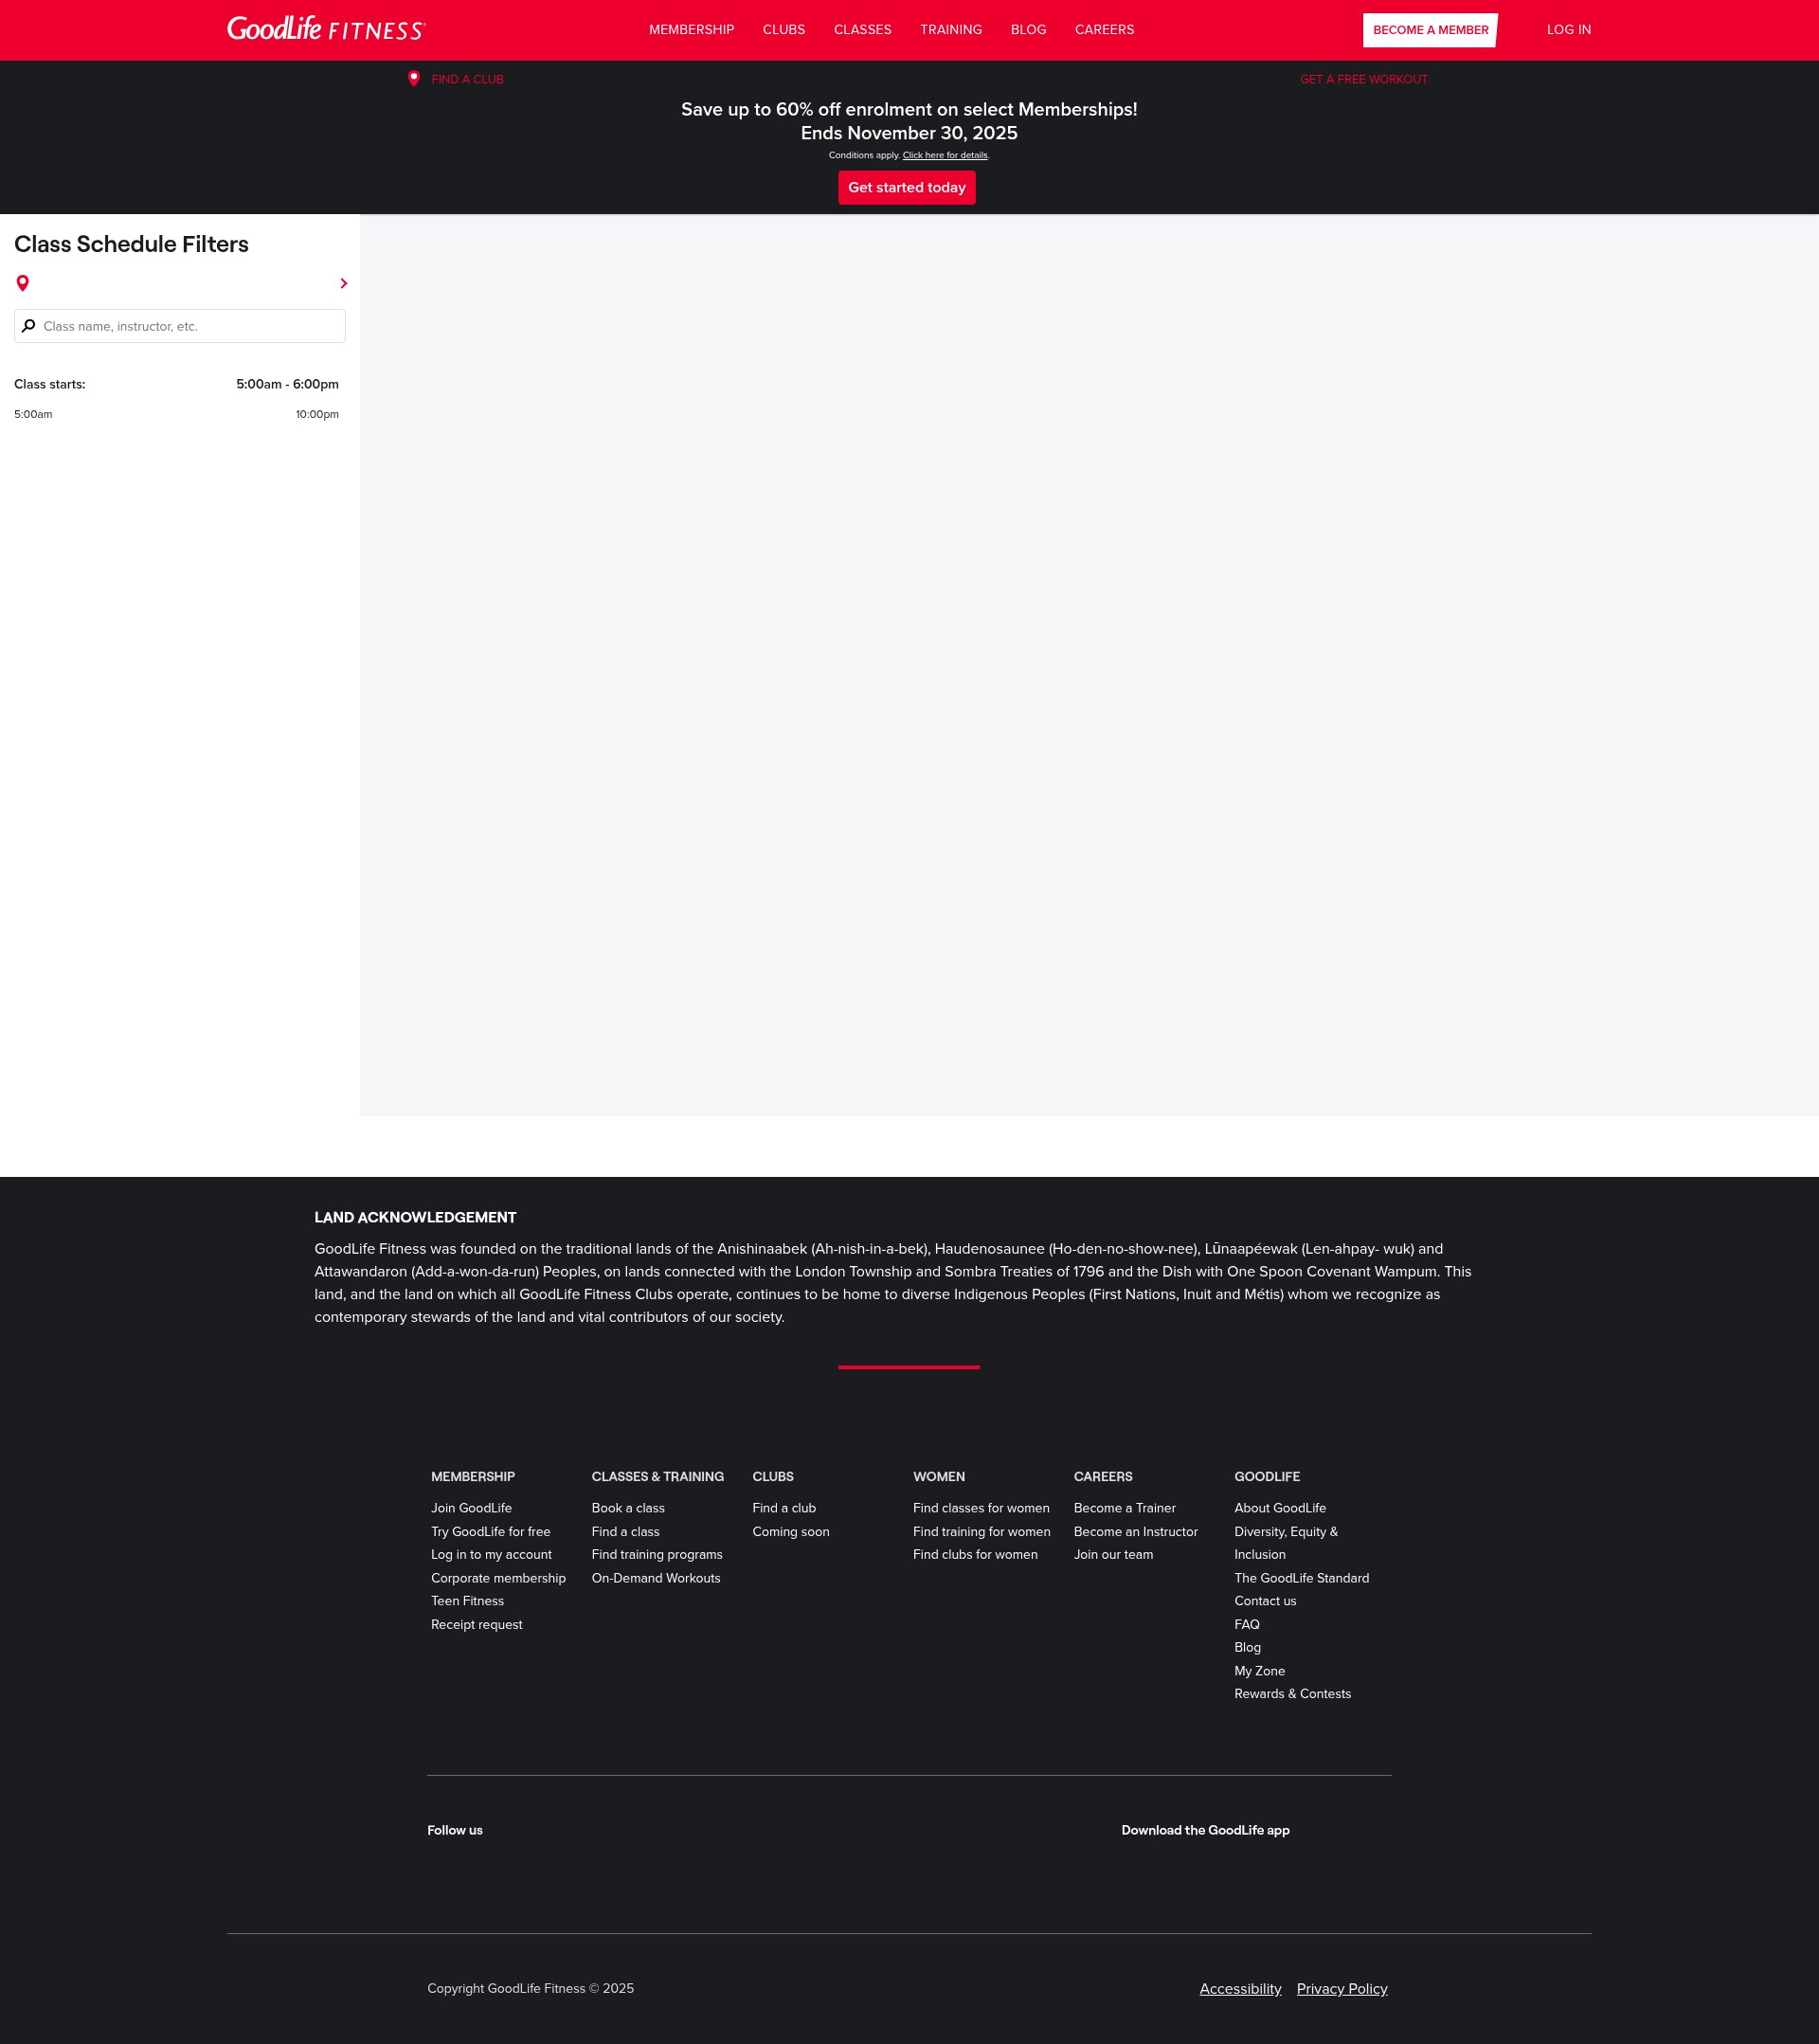The height and width of the screenshot is (2044, 1819).
Task: Click the Land Acknowledgement heading
Action: coord(415,1217)
